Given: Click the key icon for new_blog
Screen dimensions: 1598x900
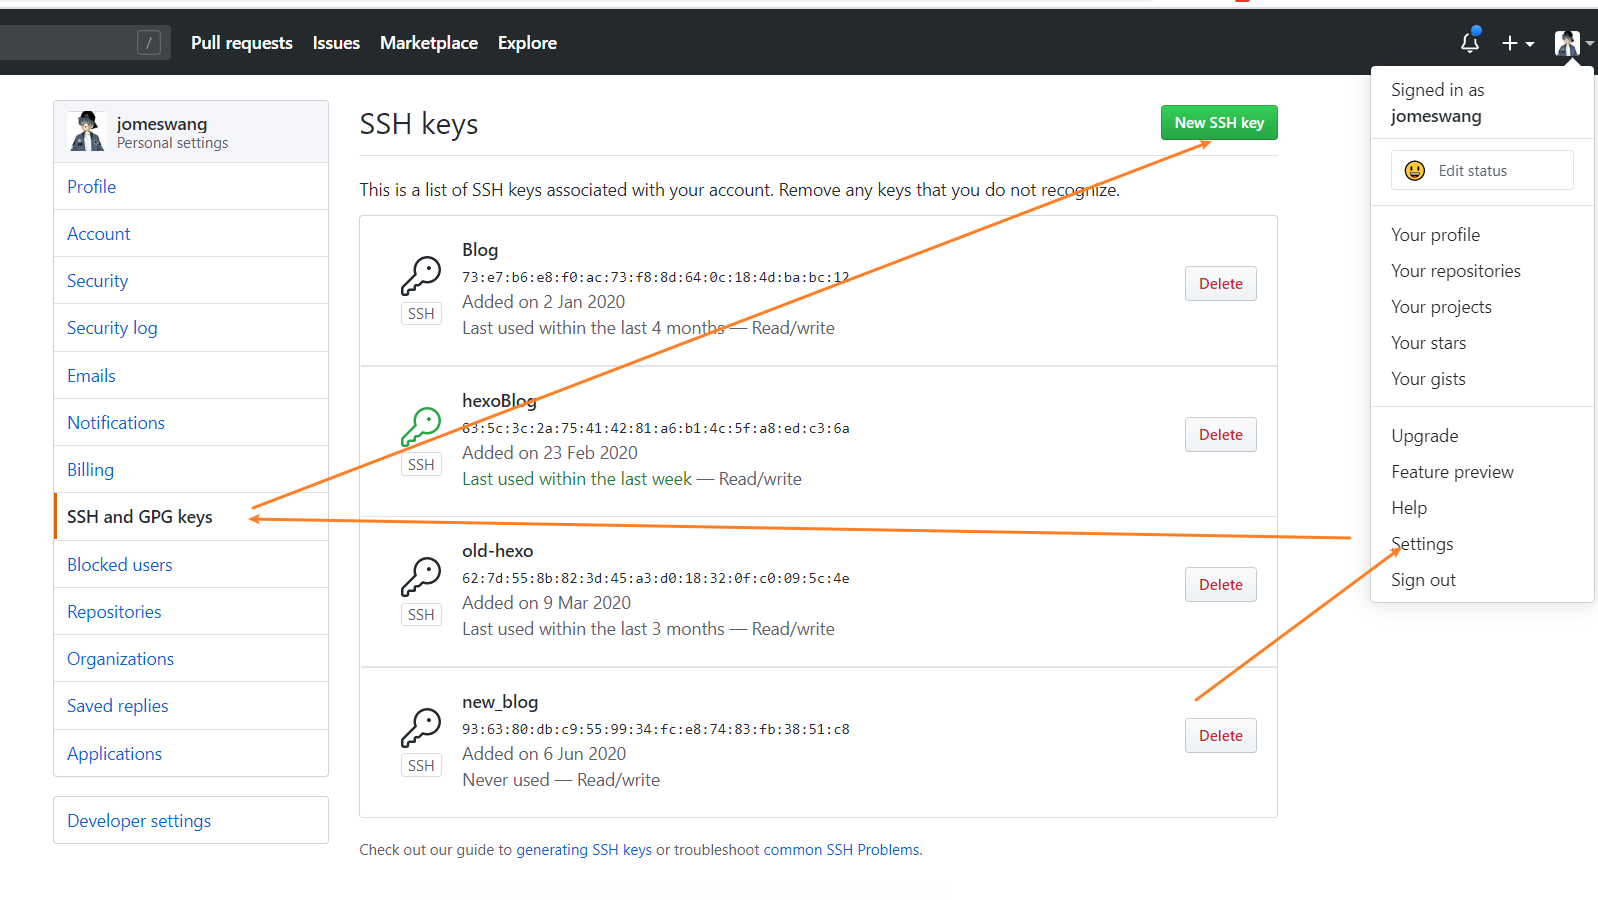Looking at the screenshot, I should [x=421, y=728].
